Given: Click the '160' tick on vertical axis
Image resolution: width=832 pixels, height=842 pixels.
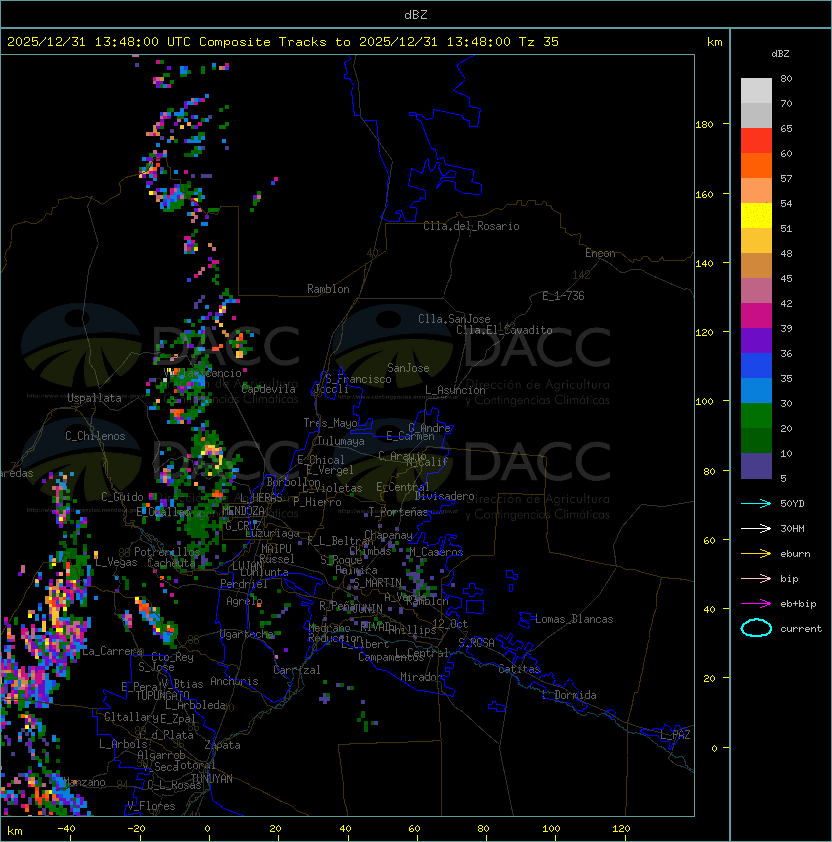Looking at the screenshot, I should (x=704, y=194).
